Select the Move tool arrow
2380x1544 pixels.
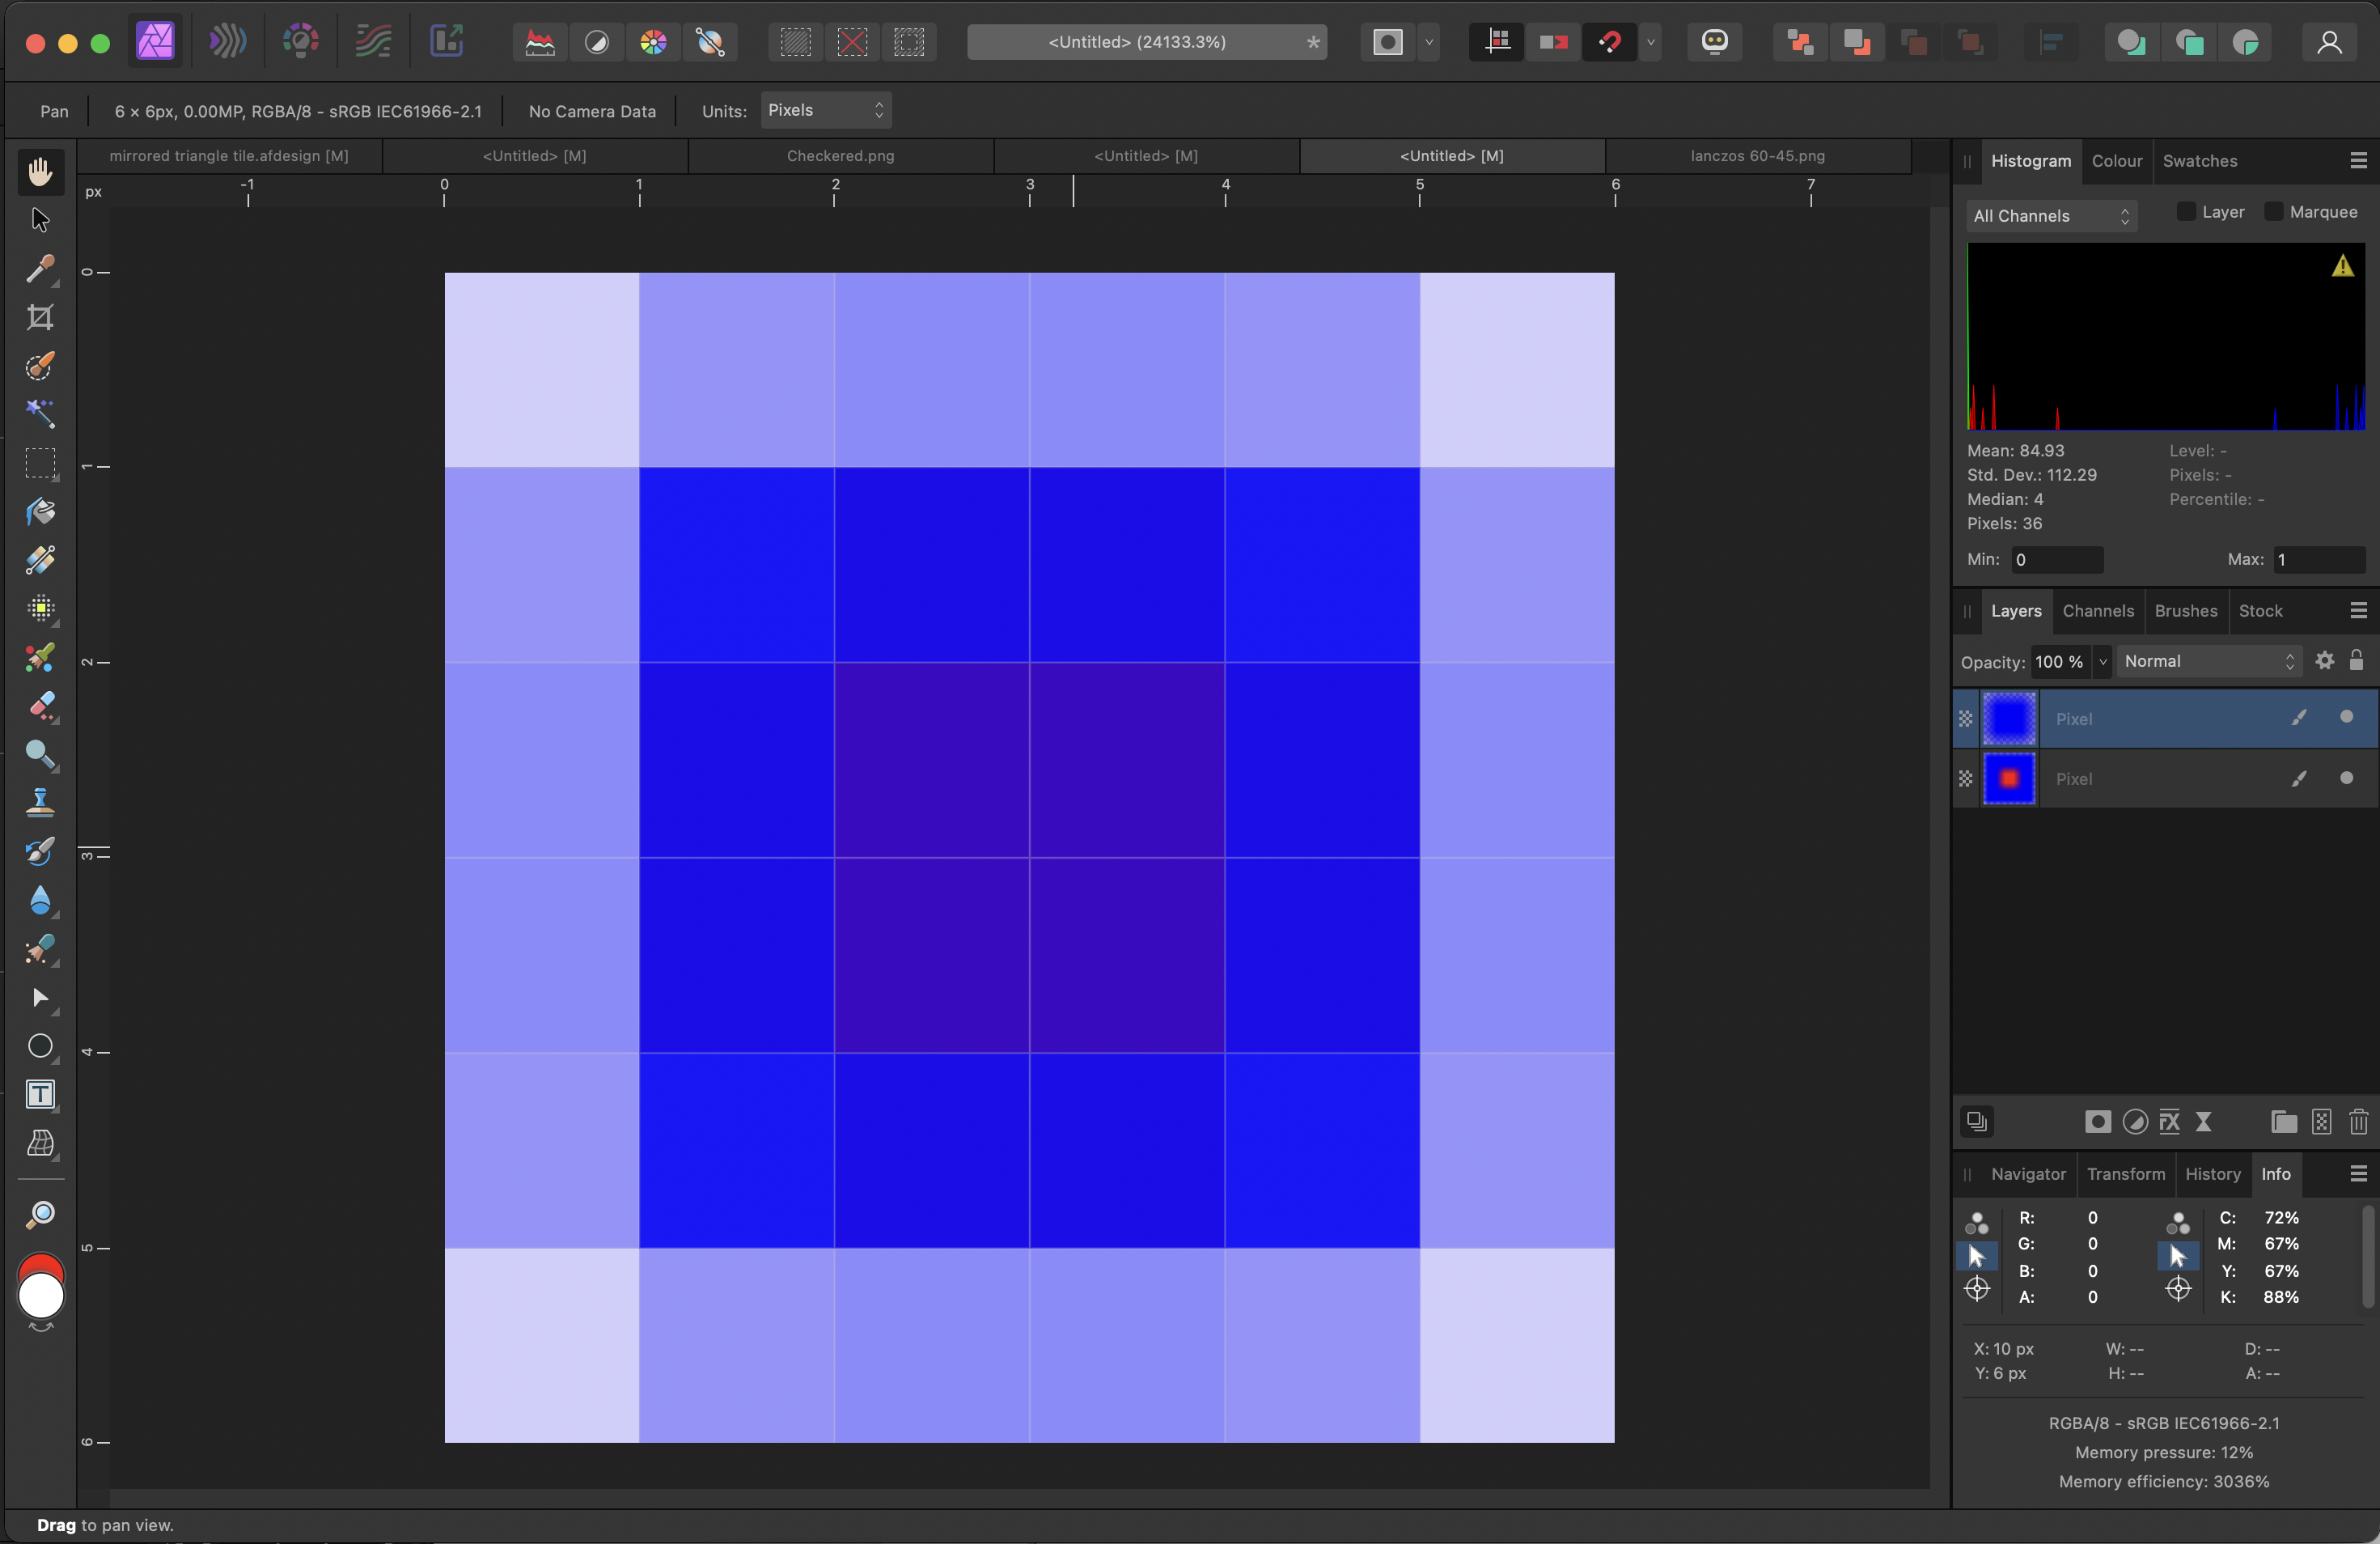click(40, 220)
